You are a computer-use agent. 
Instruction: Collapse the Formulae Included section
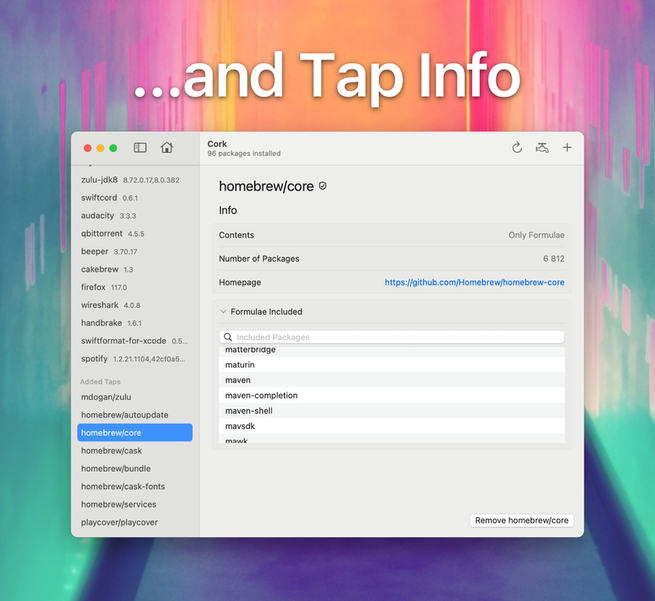coord(223,312)
